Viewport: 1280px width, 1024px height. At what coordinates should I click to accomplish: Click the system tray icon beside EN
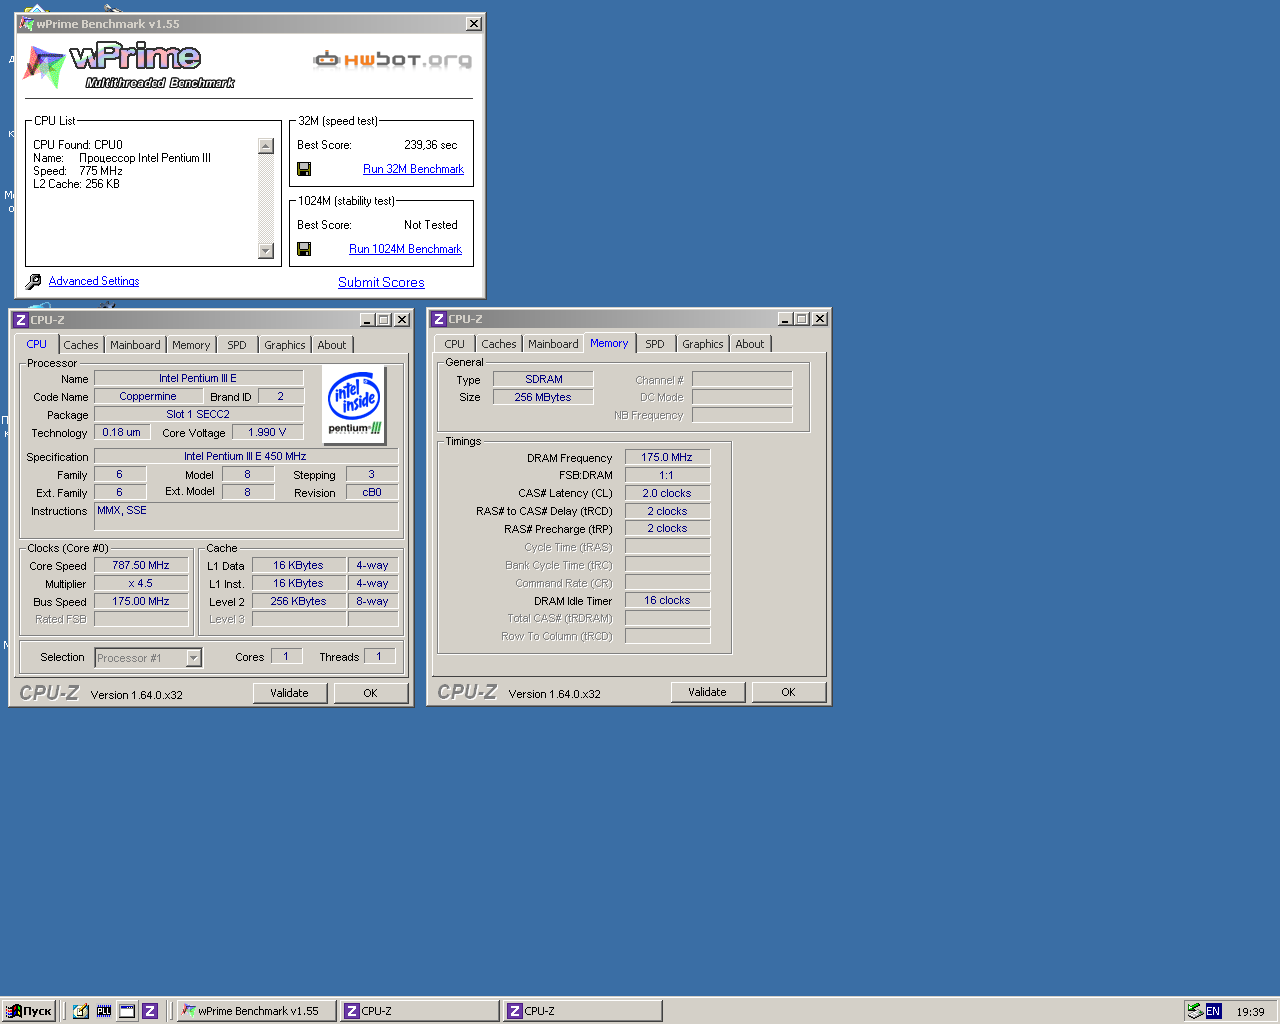[1195, 1011]
